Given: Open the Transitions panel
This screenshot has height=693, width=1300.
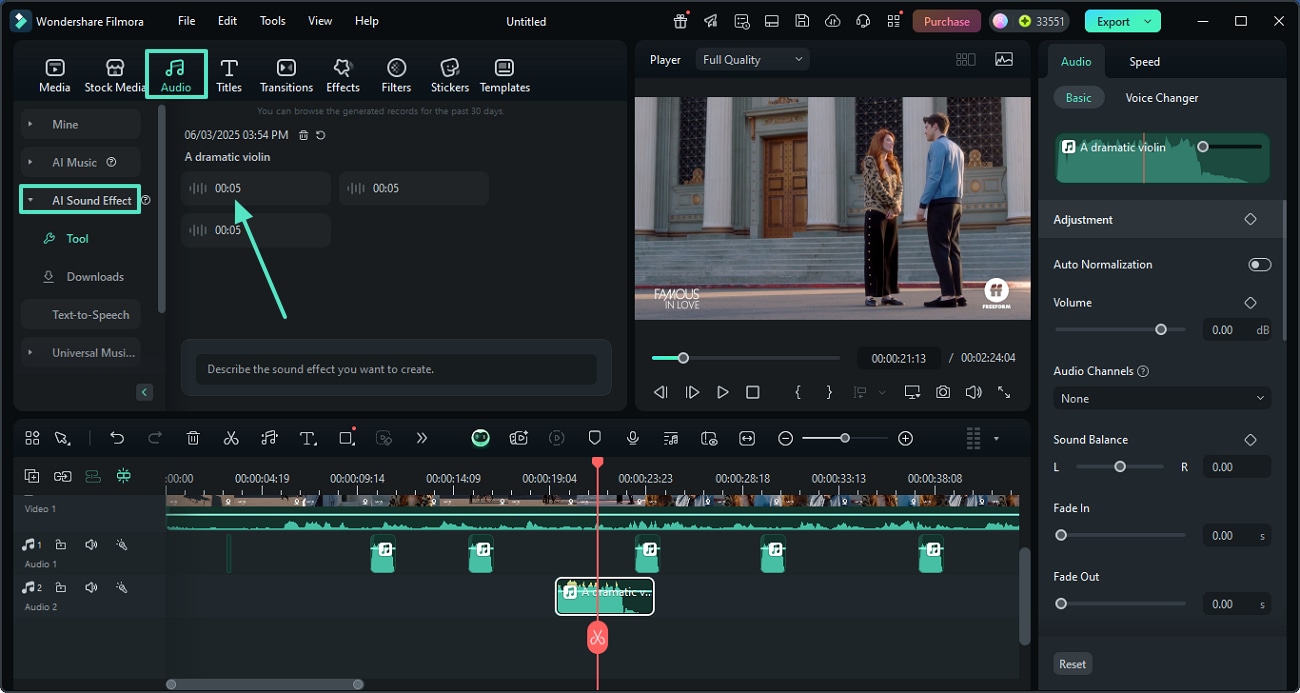Looking at the screenshot, I should click(286, 76).
